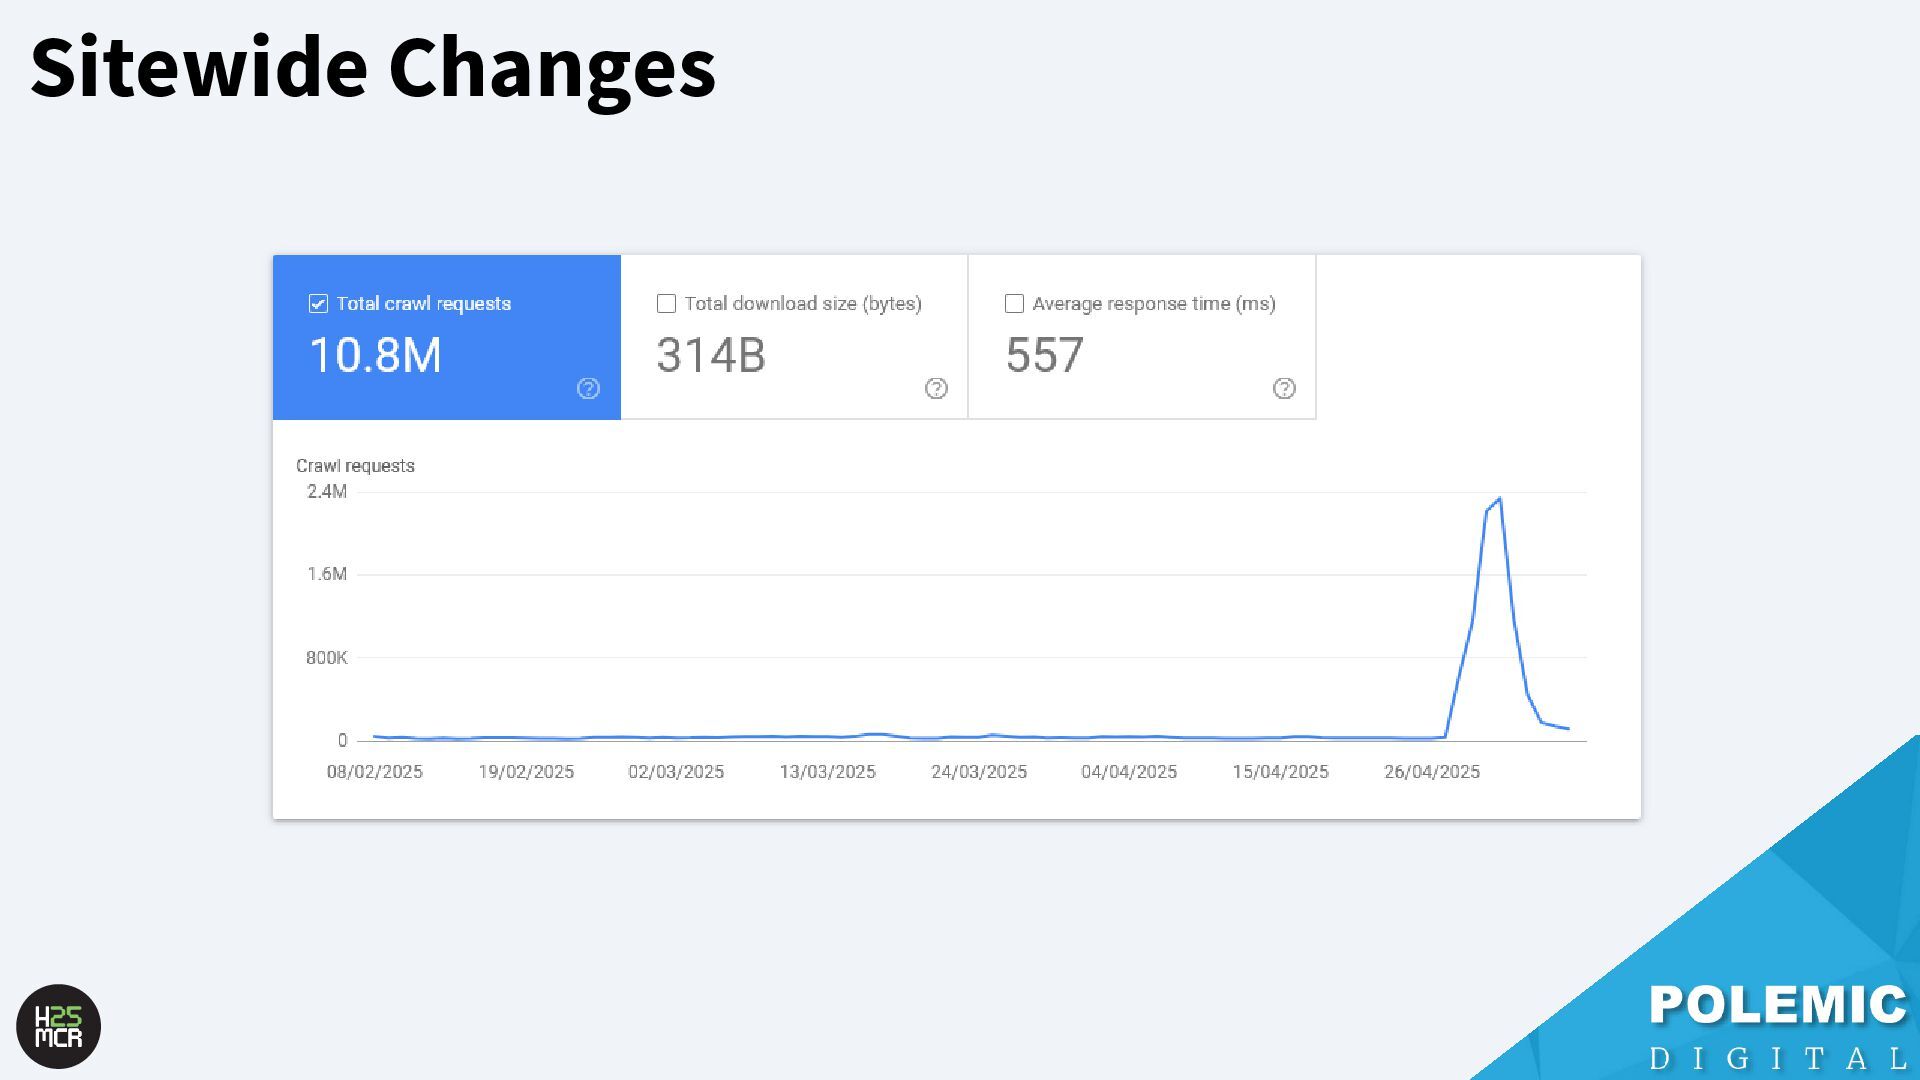
Task: Click help icon on Total download size card
Action: click(x=936, y=389)
